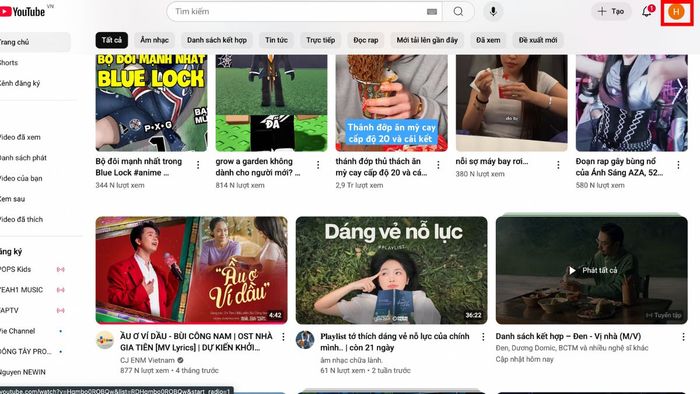Viewport: 700px width, 394px height.
Task: Focus the Tìm kiếm search field
Action: (x=304, y=12)
